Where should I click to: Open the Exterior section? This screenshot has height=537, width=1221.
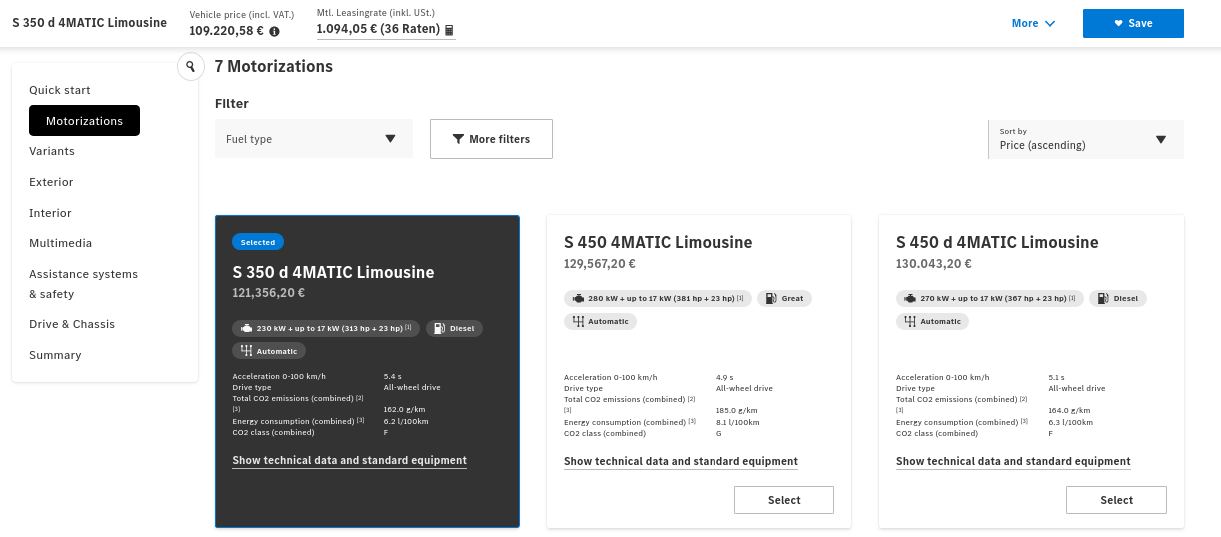[x=51, y=182]
